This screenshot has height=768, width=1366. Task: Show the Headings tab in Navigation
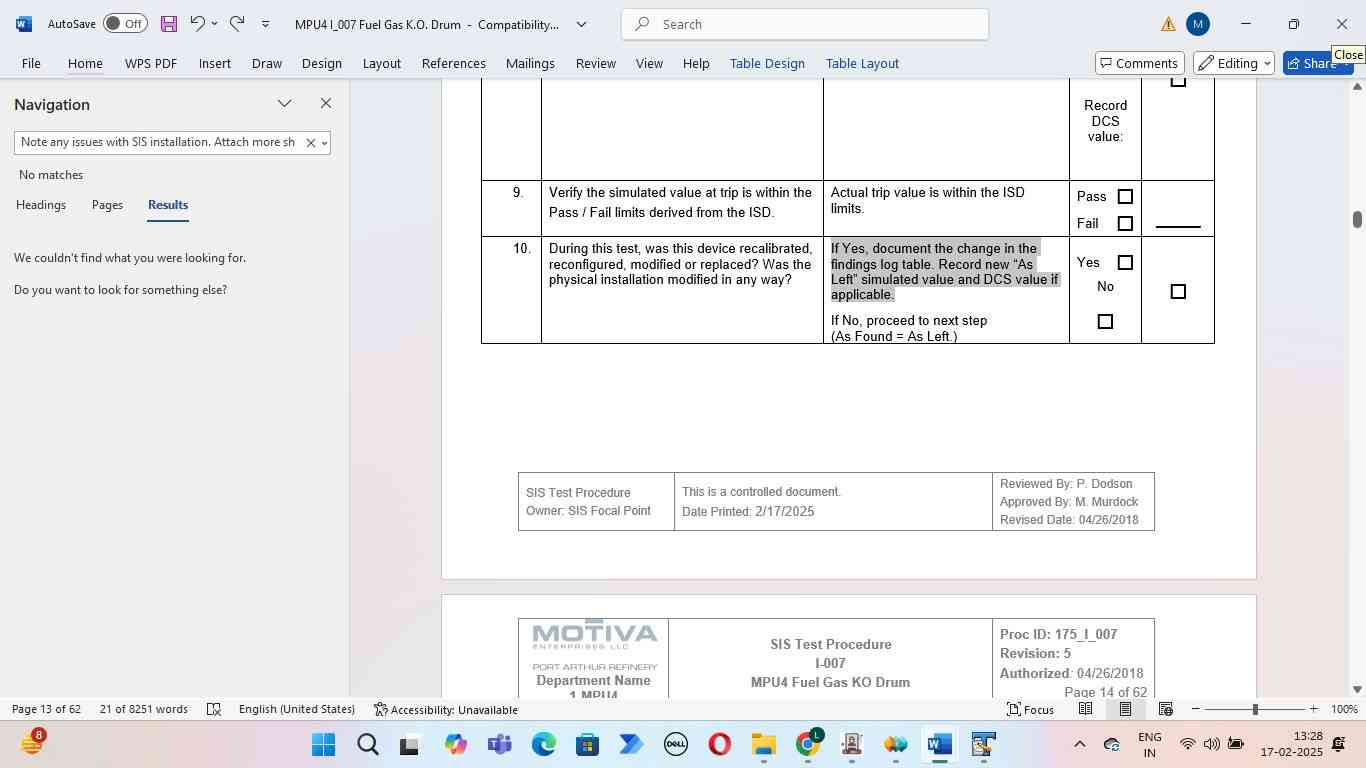(x=41, y=205)
